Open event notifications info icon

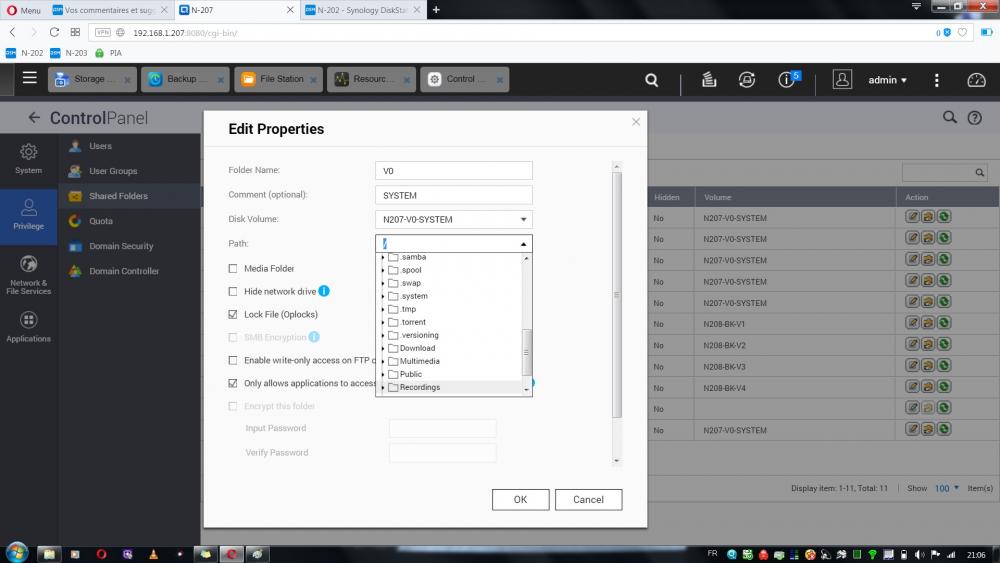click(x=788, y=79)
